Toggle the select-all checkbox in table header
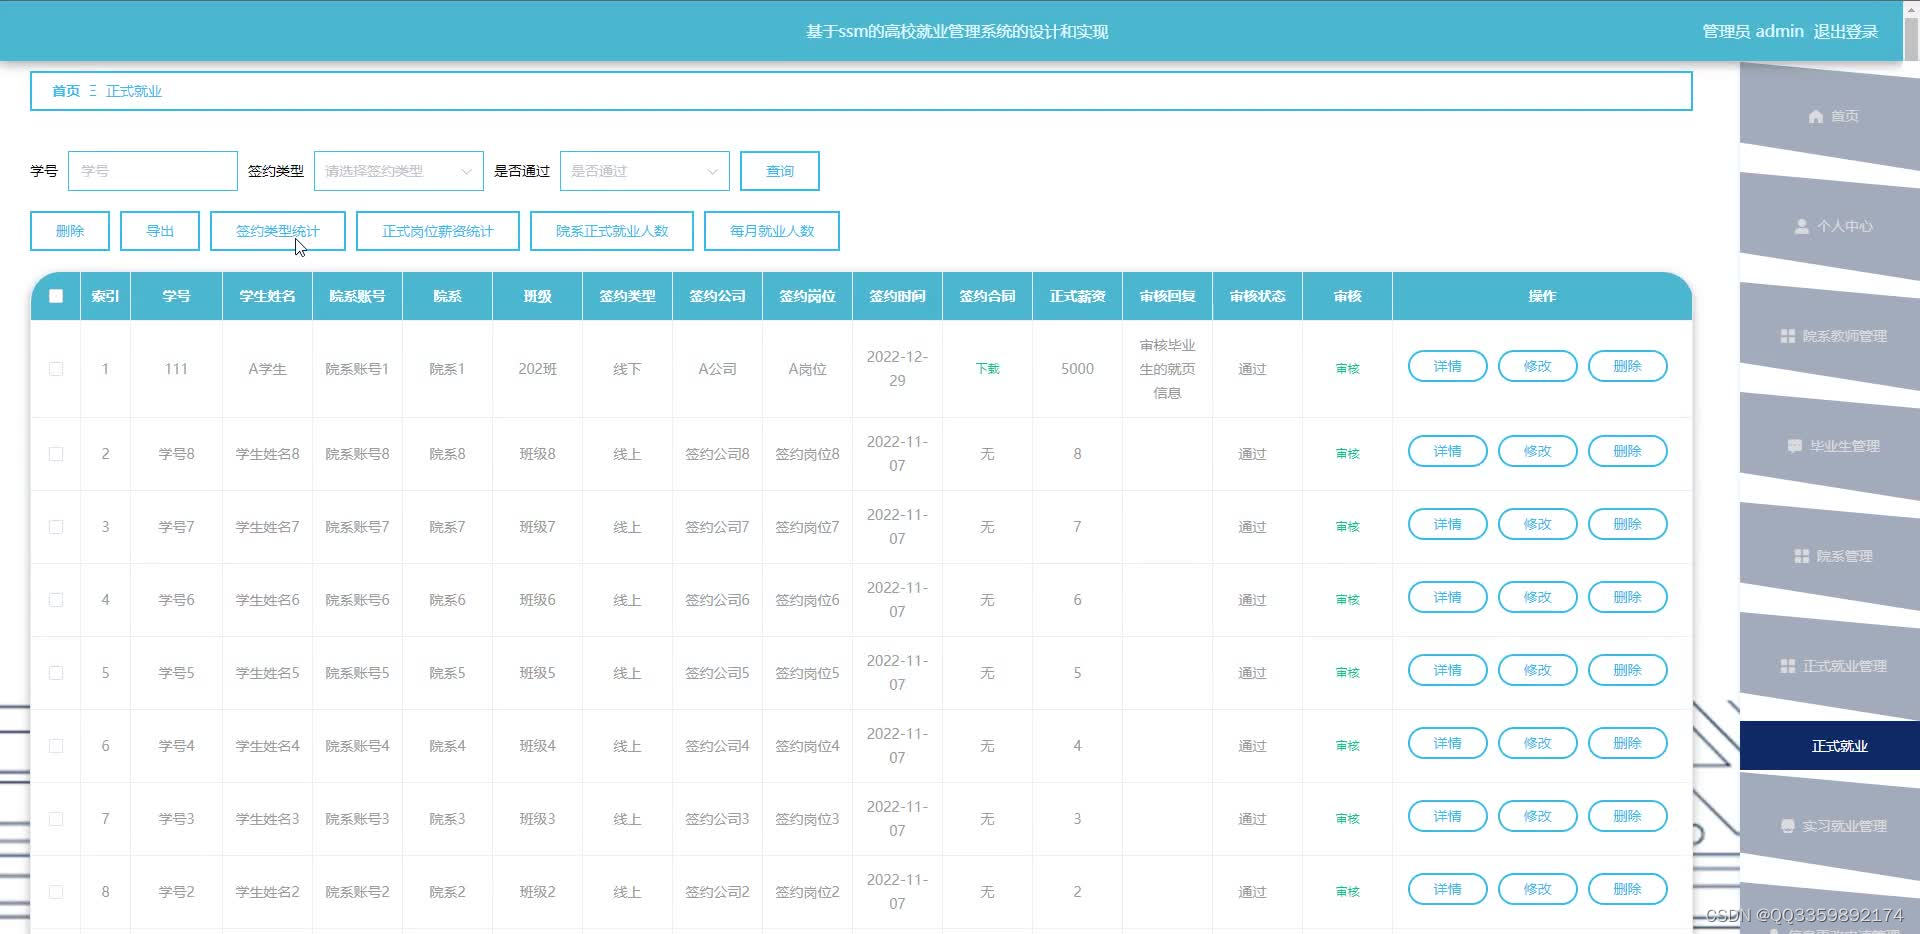 tap(56, 296)
